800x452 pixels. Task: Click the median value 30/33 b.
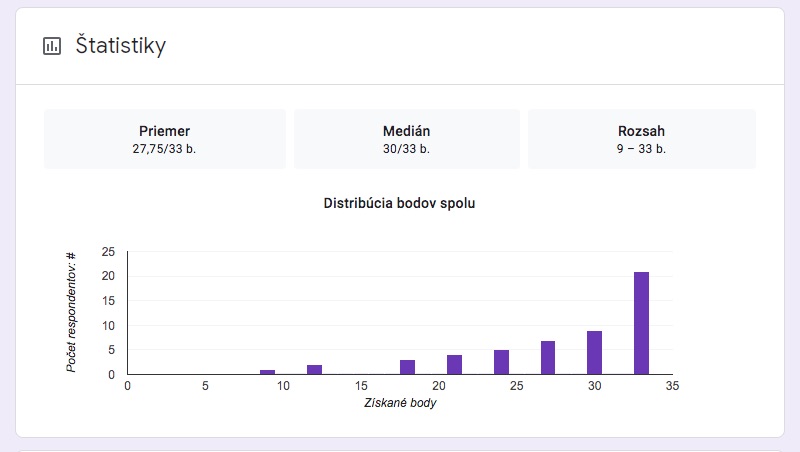coord(407,148)
